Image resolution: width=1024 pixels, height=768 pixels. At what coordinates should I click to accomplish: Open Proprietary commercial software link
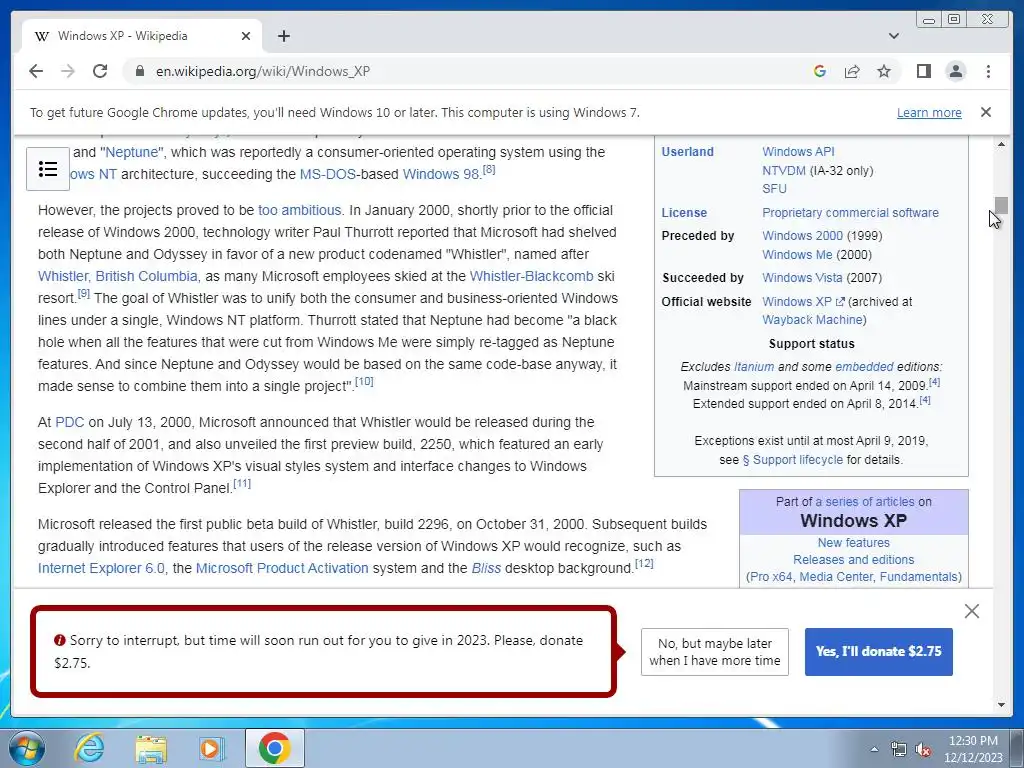850,213
